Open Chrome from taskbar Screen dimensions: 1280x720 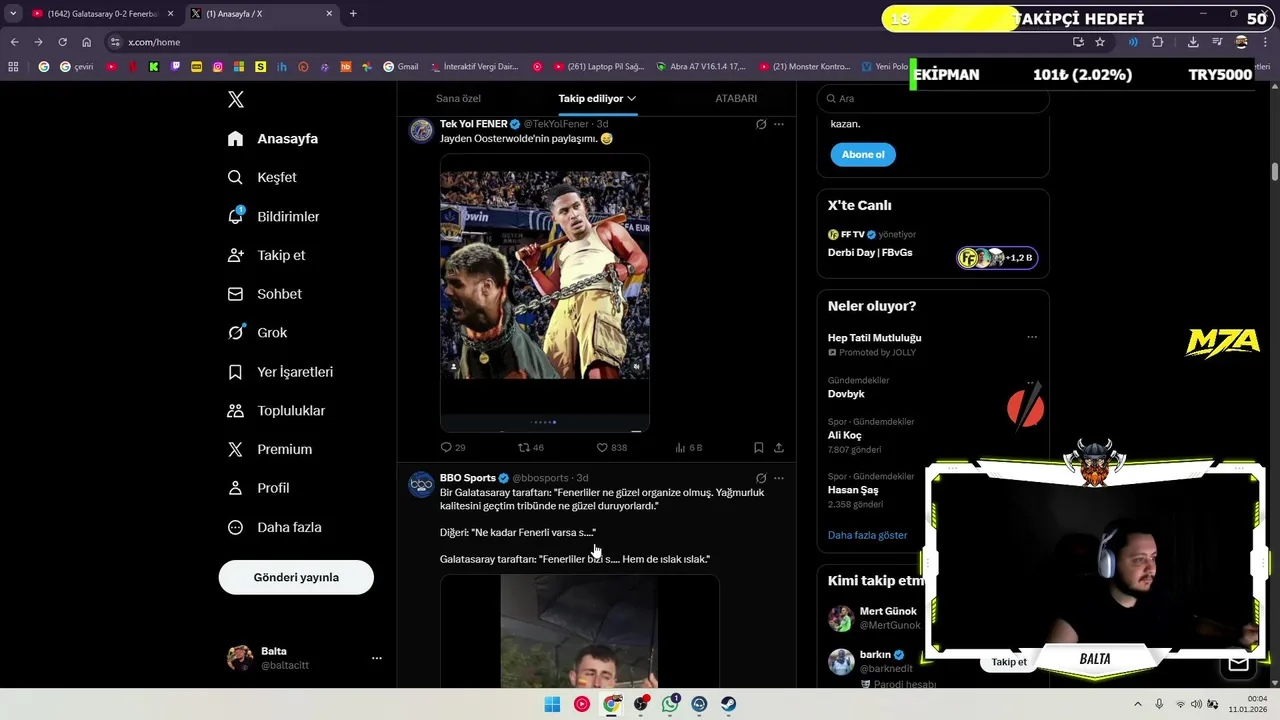(611, 704)
